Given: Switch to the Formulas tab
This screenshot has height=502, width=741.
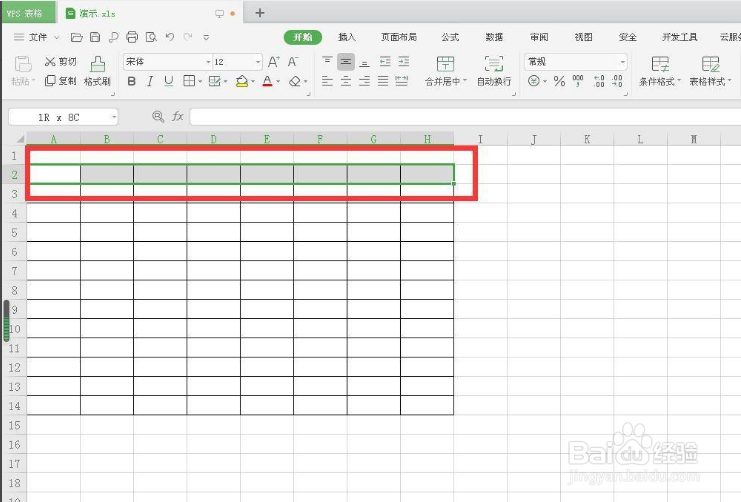Looking at the screenshot, I should pos(450,37).
